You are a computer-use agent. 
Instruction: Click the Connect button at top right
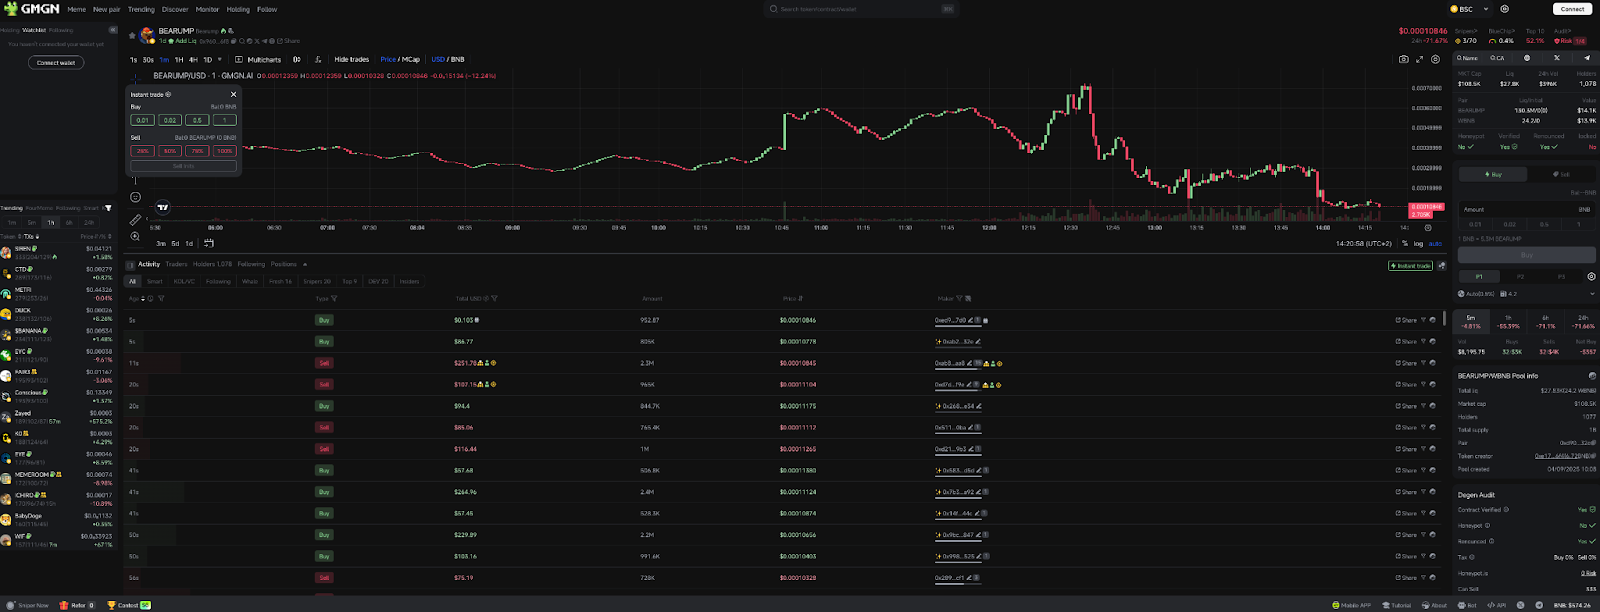1572,9
